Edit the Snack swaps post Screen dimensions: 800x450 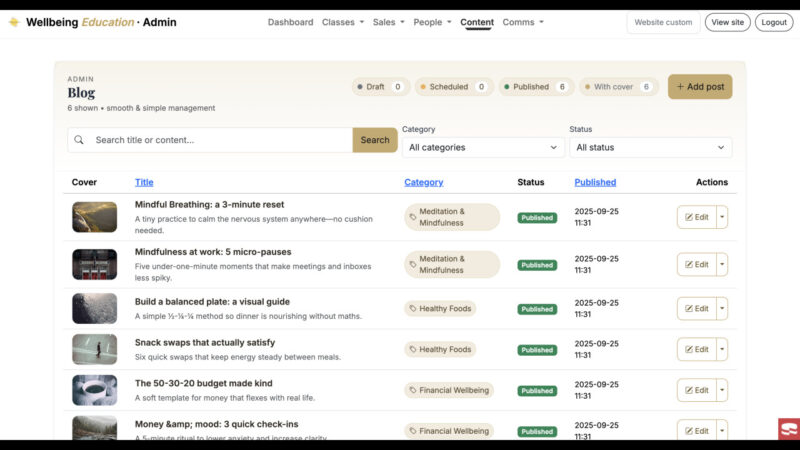point(696,349)
